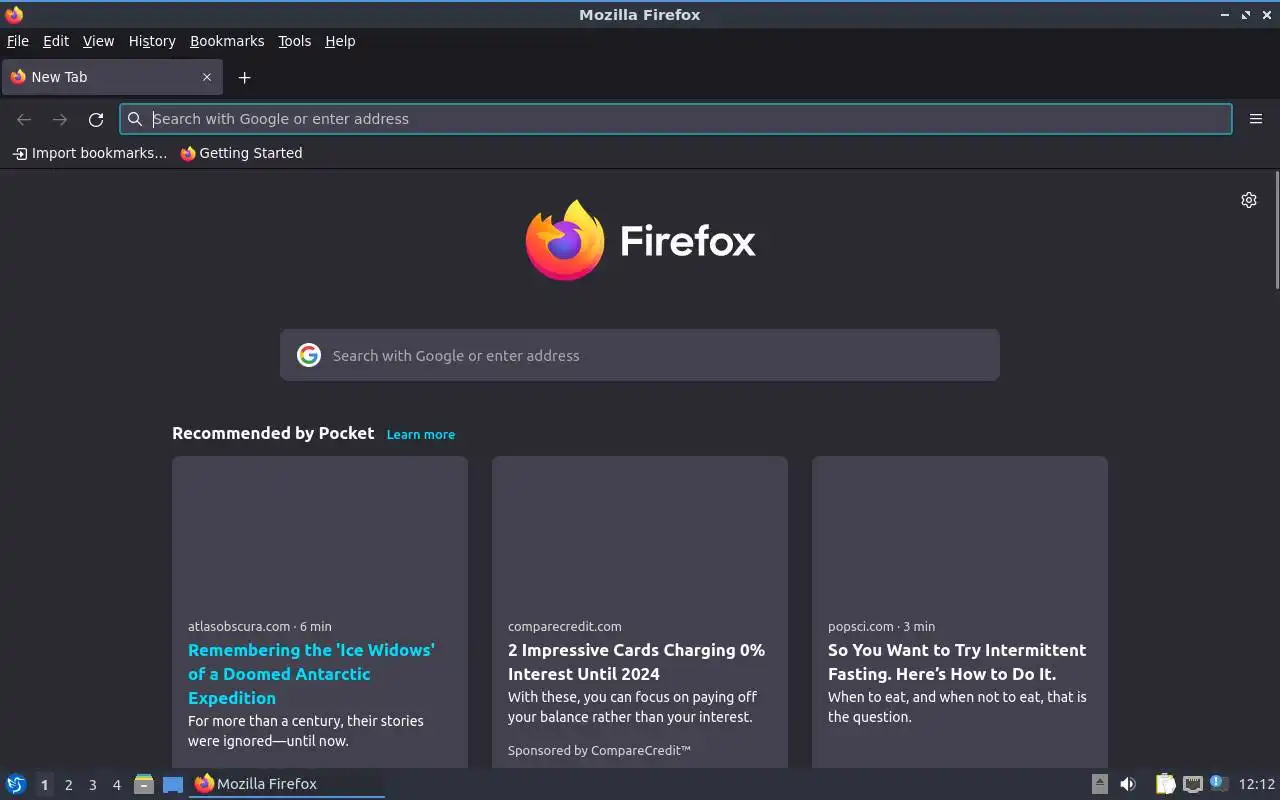1280x800 pixels.
Task: Switch to workspace 3 in taskbar
Action: 92,785
